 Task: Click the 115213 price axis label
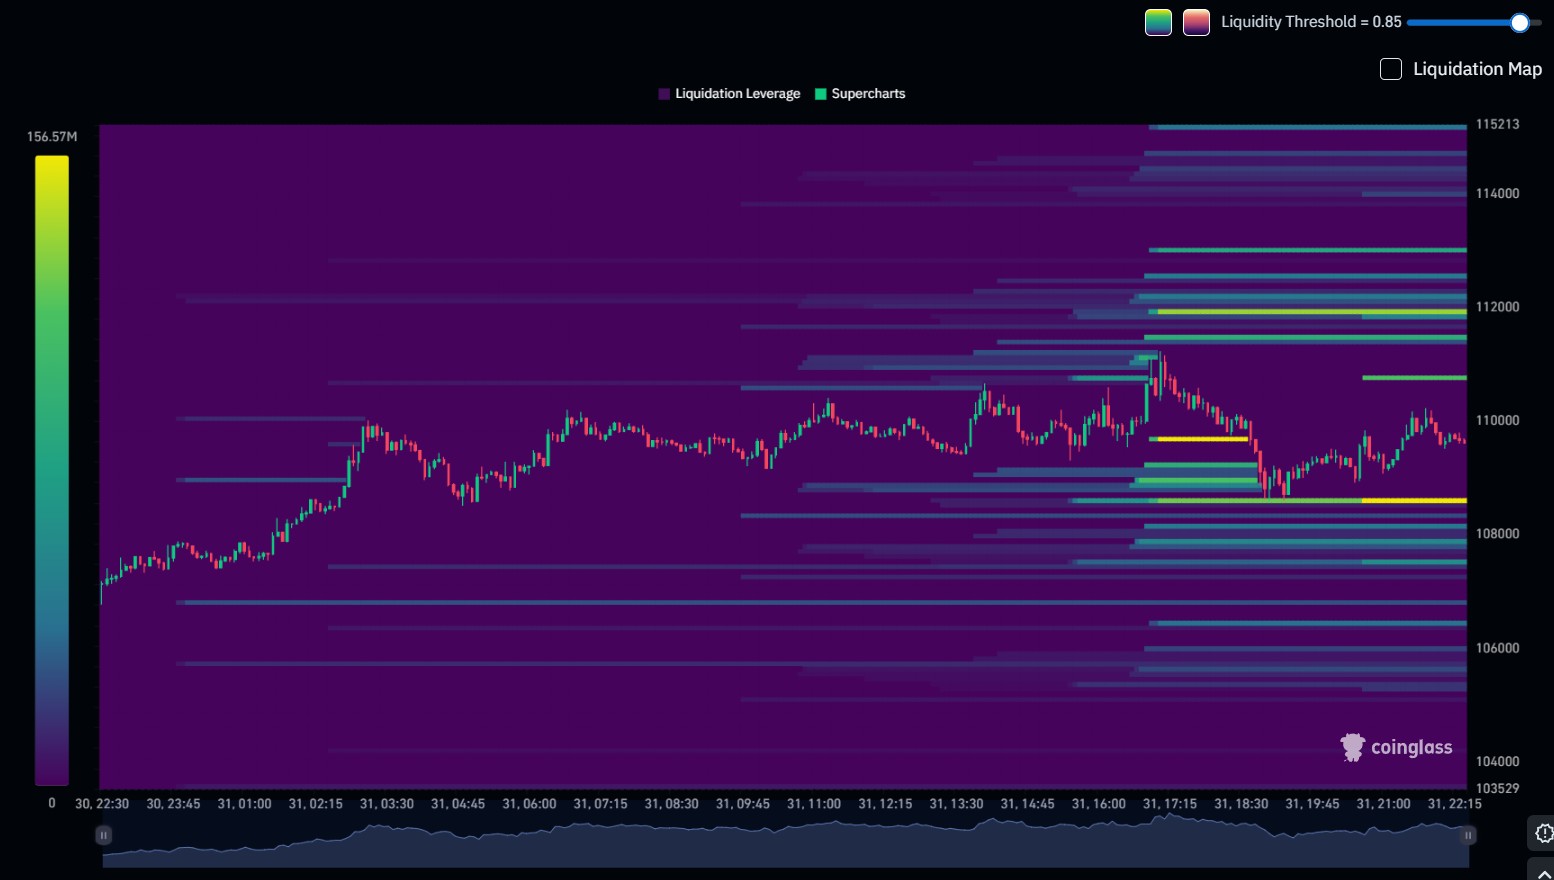coord(1497,125)
